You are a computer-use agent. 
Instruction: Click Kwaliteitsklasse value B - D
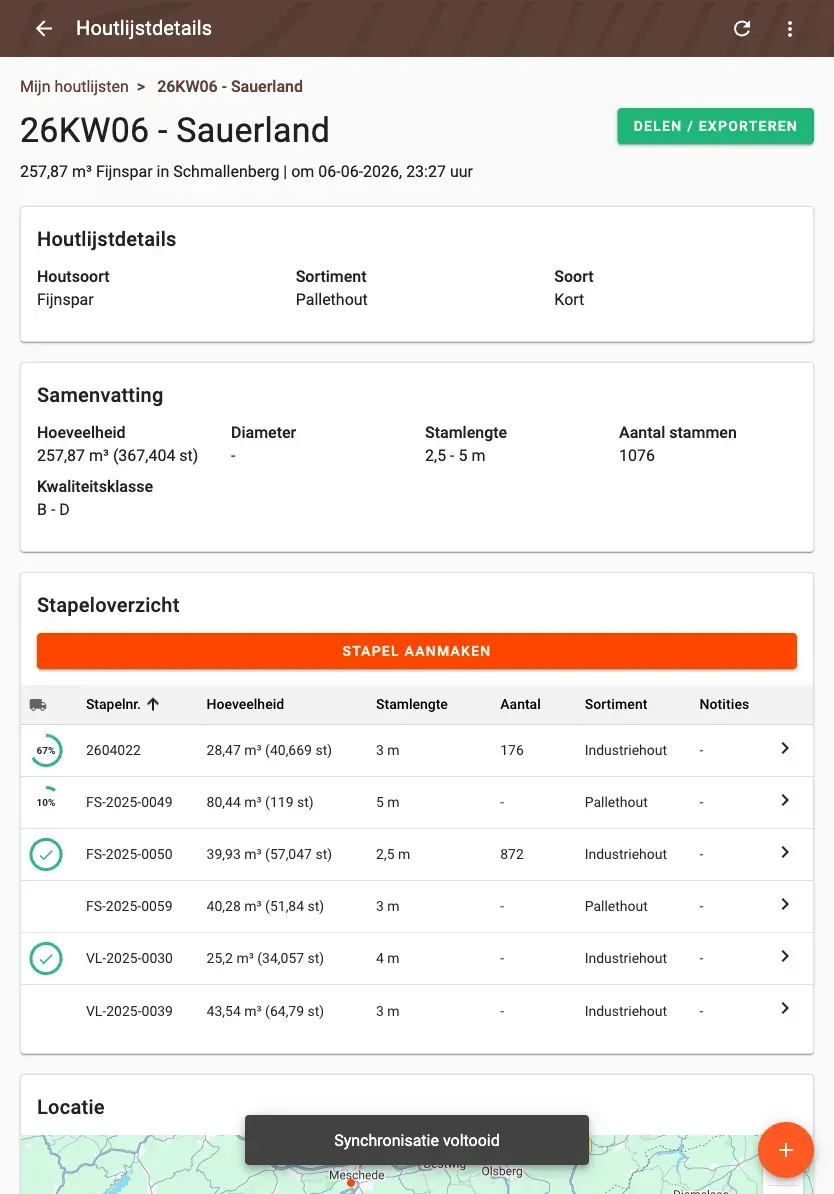point(53,509)
